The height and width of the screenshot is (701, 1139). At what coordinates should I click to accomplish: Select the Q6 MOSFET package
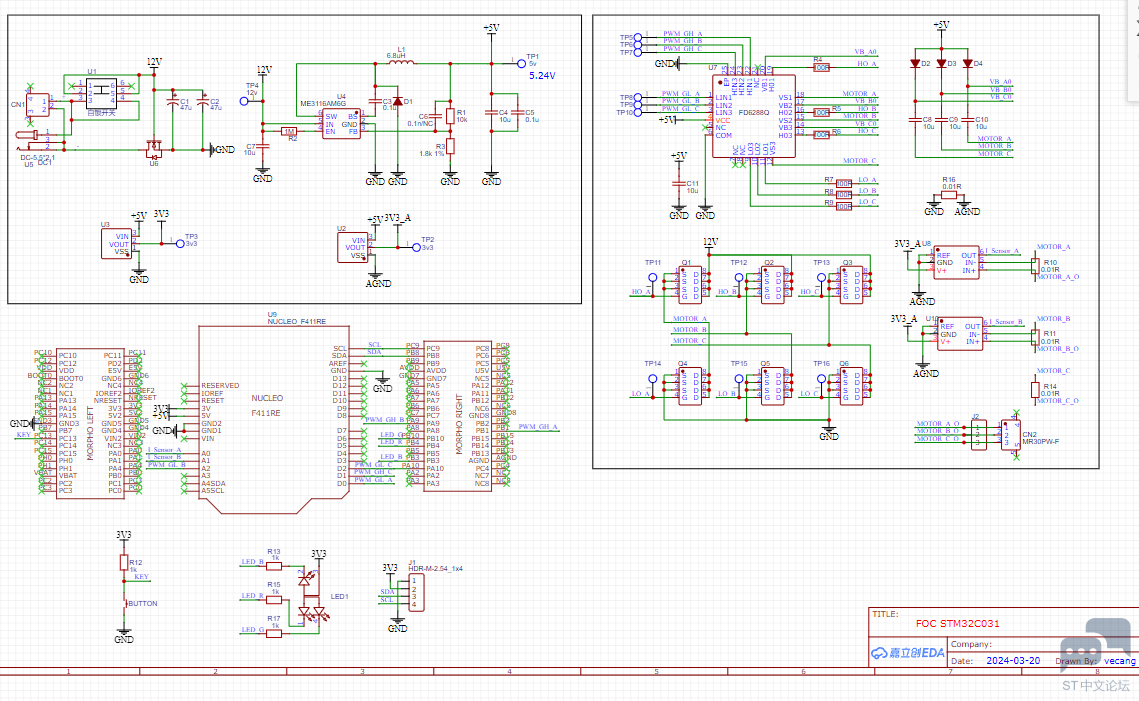851,386
